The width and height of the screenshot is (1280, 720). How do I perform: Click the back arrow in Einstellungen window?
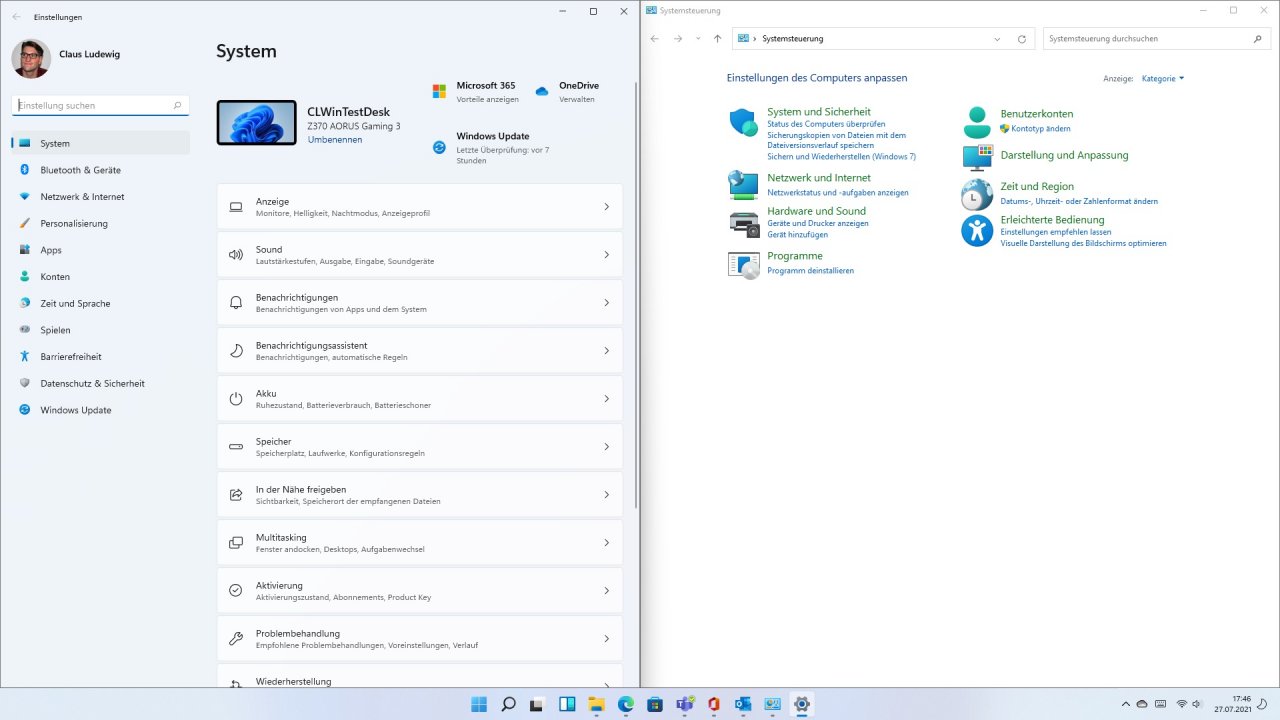click(16, 17)
